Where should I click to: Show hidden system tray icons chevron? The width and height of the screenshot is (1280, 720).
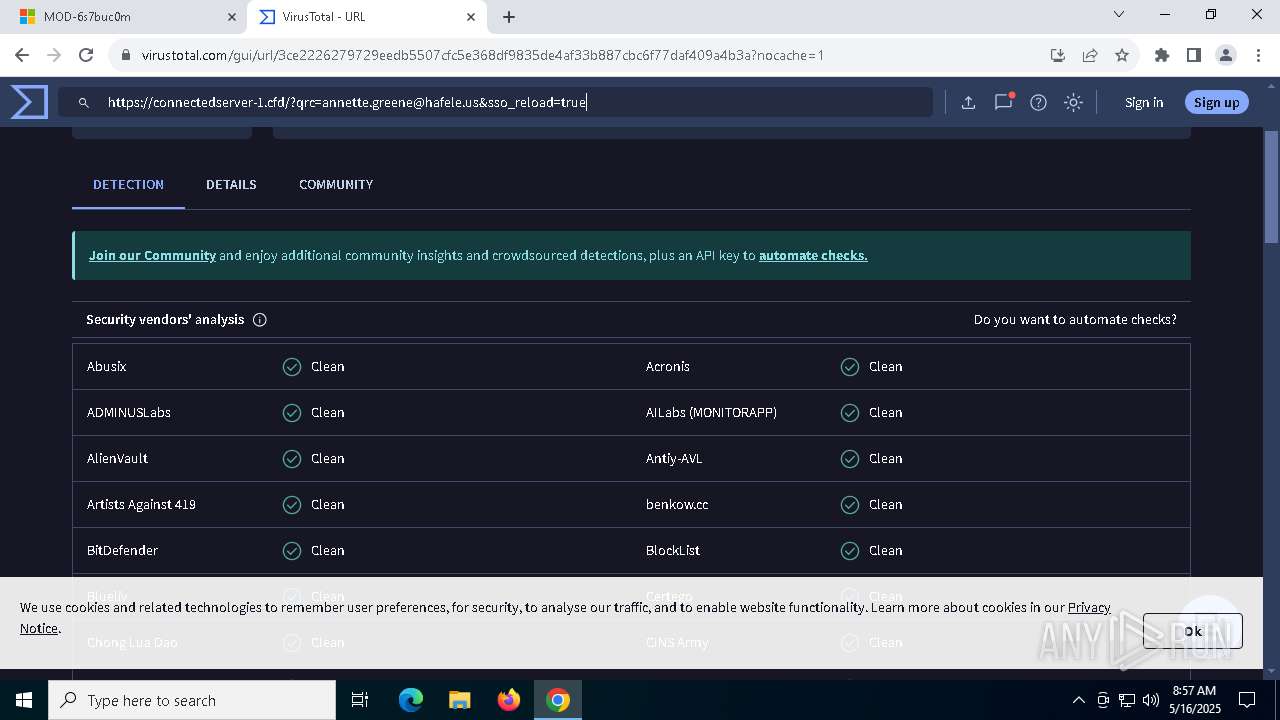click(1078, 700)
